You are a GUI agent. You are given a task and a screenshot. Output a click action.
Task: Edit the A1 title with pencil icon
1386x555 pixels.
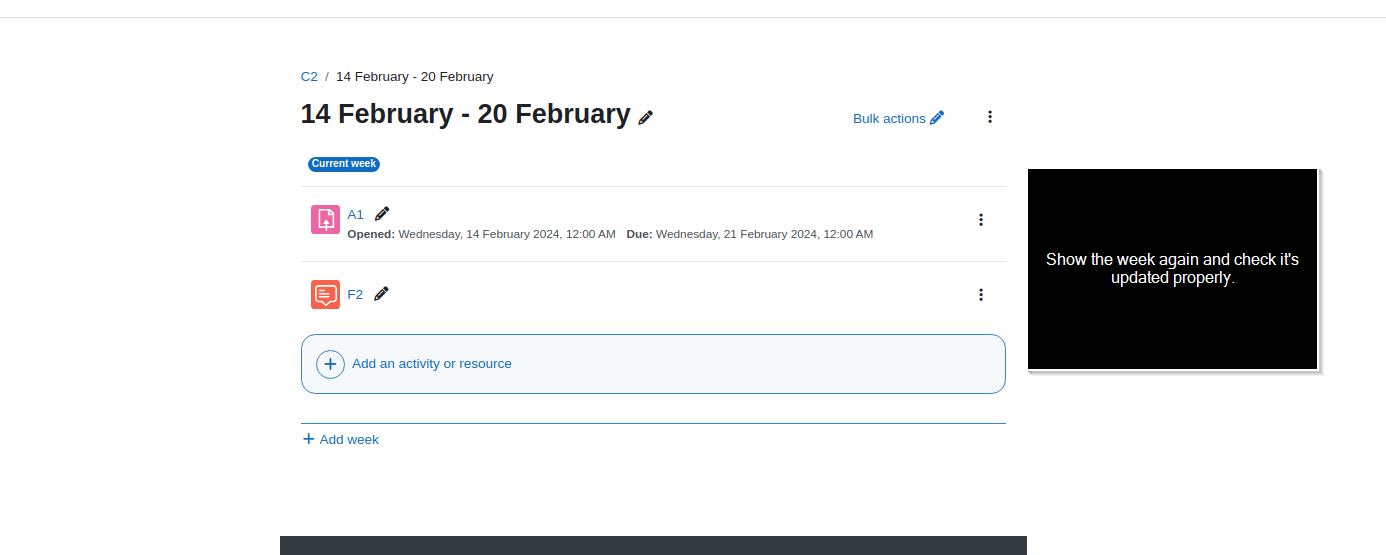tap(382, 213)
